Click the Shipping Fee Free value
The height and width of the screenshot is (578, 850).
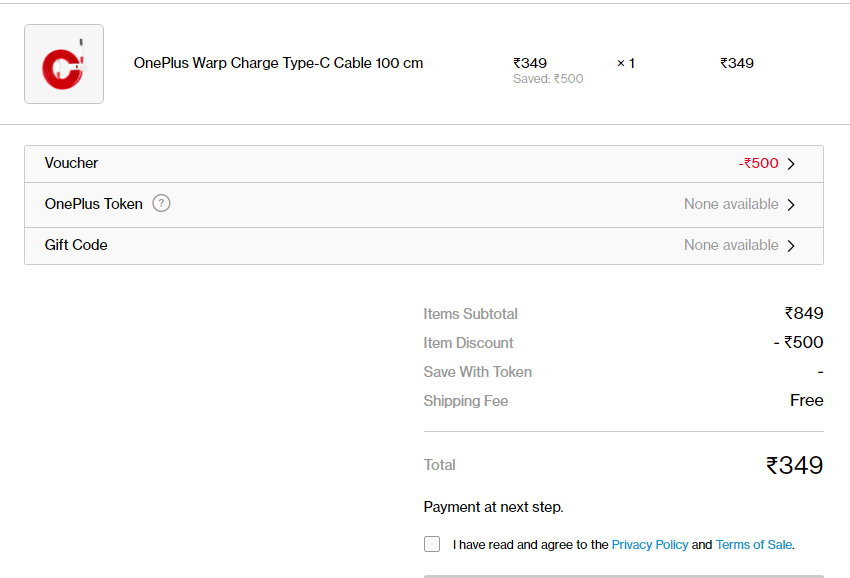(x=807, y=400)
